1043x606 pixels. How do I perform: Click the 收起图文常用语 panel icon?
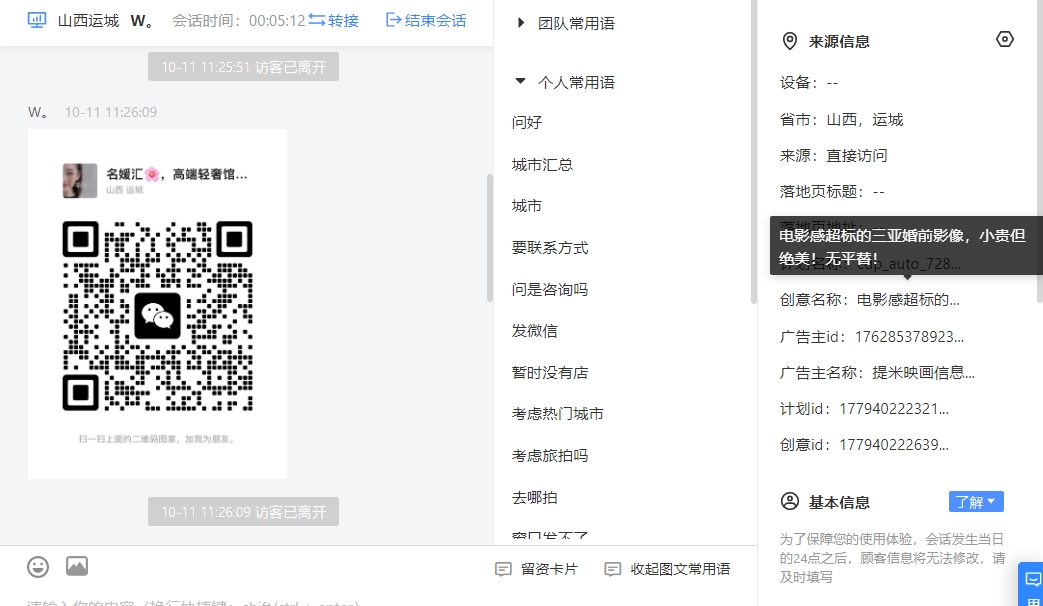coord(613,569)
